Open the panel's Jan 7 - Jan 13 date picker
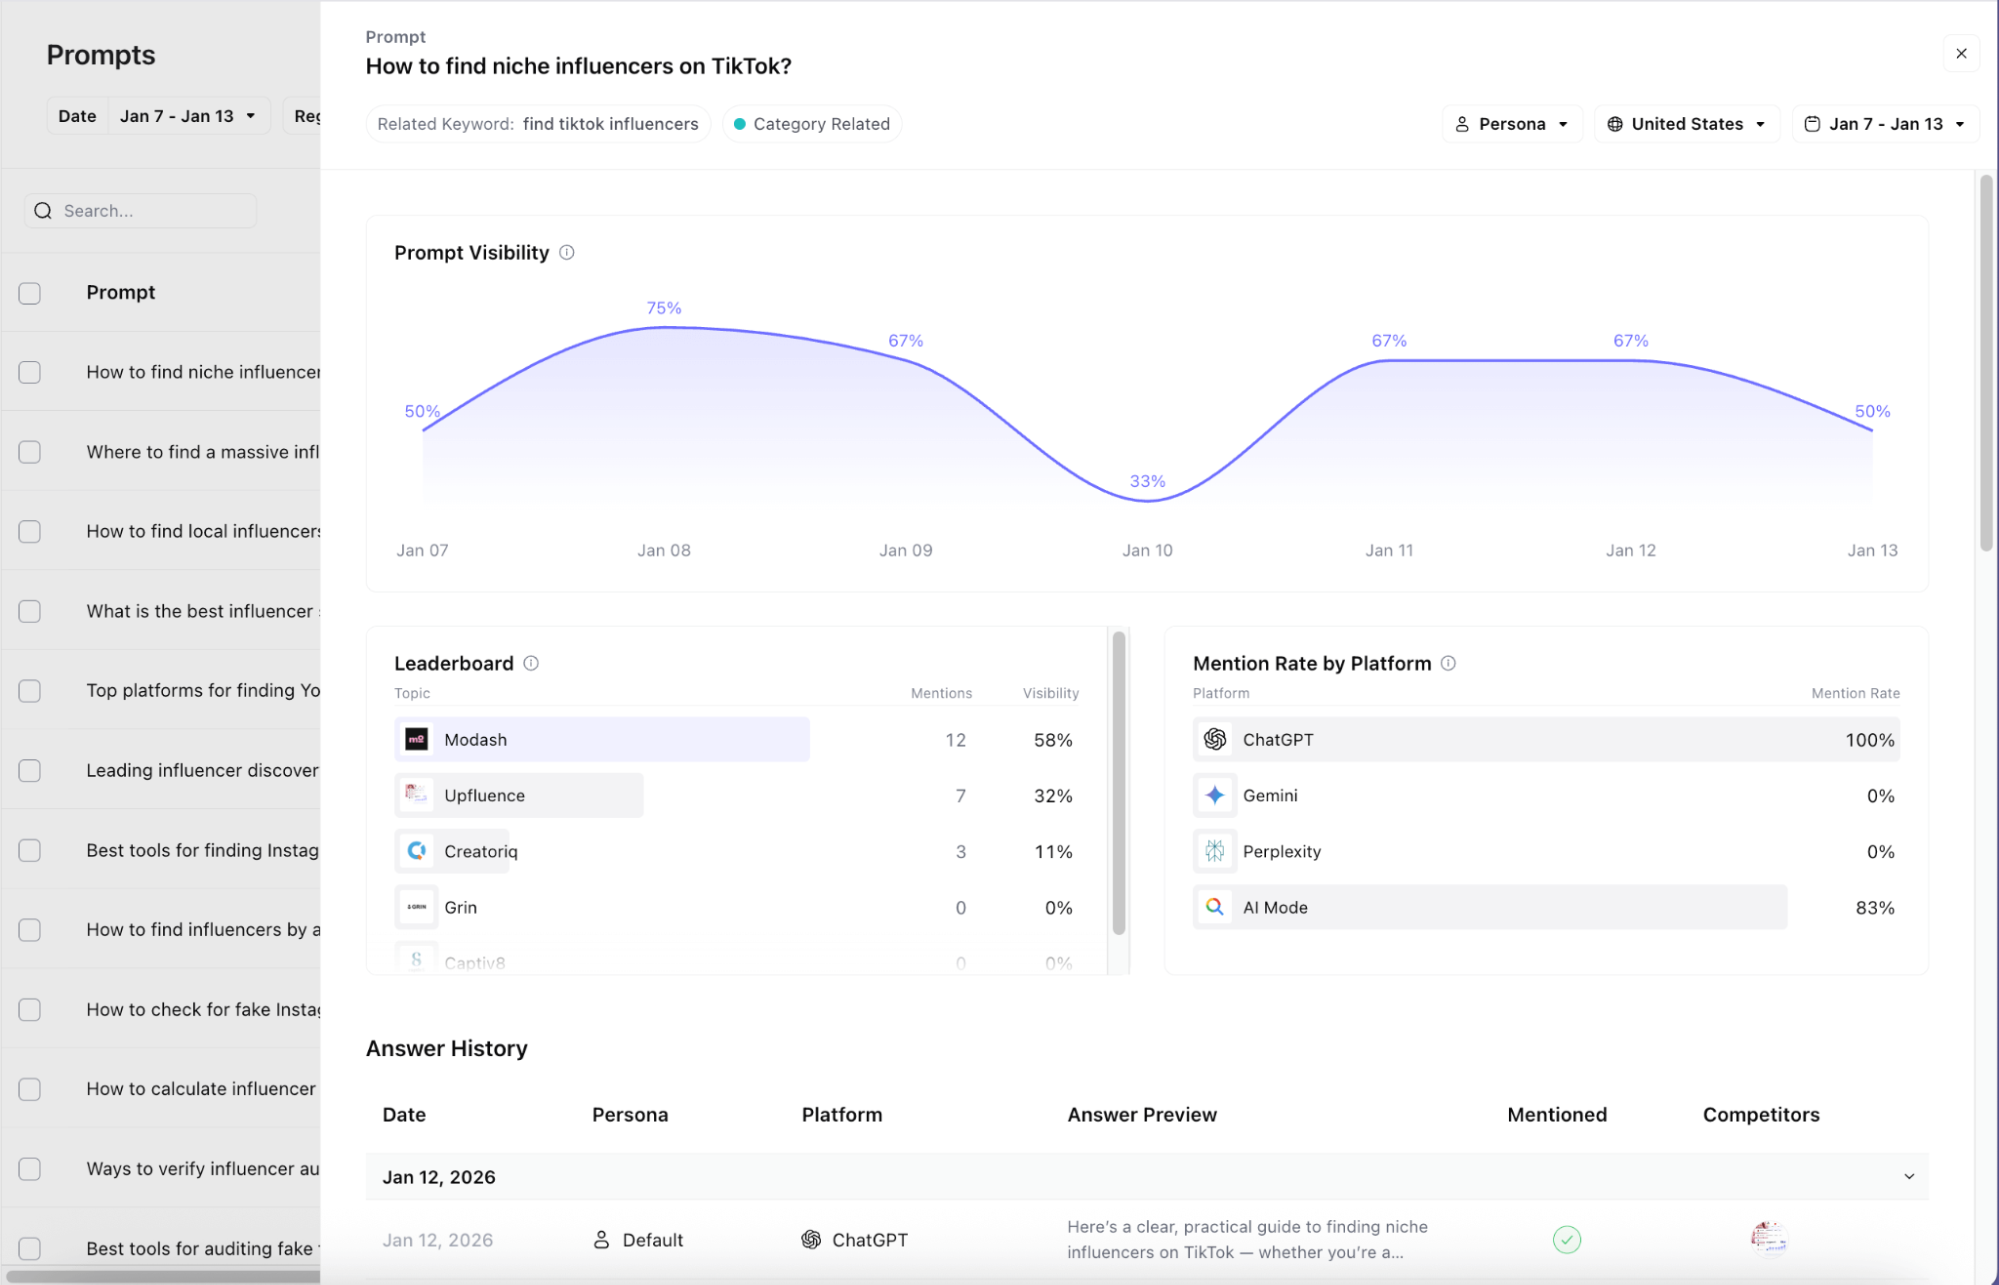This screenshot has height=1285, width=1999. click(x=1885, y=124)
